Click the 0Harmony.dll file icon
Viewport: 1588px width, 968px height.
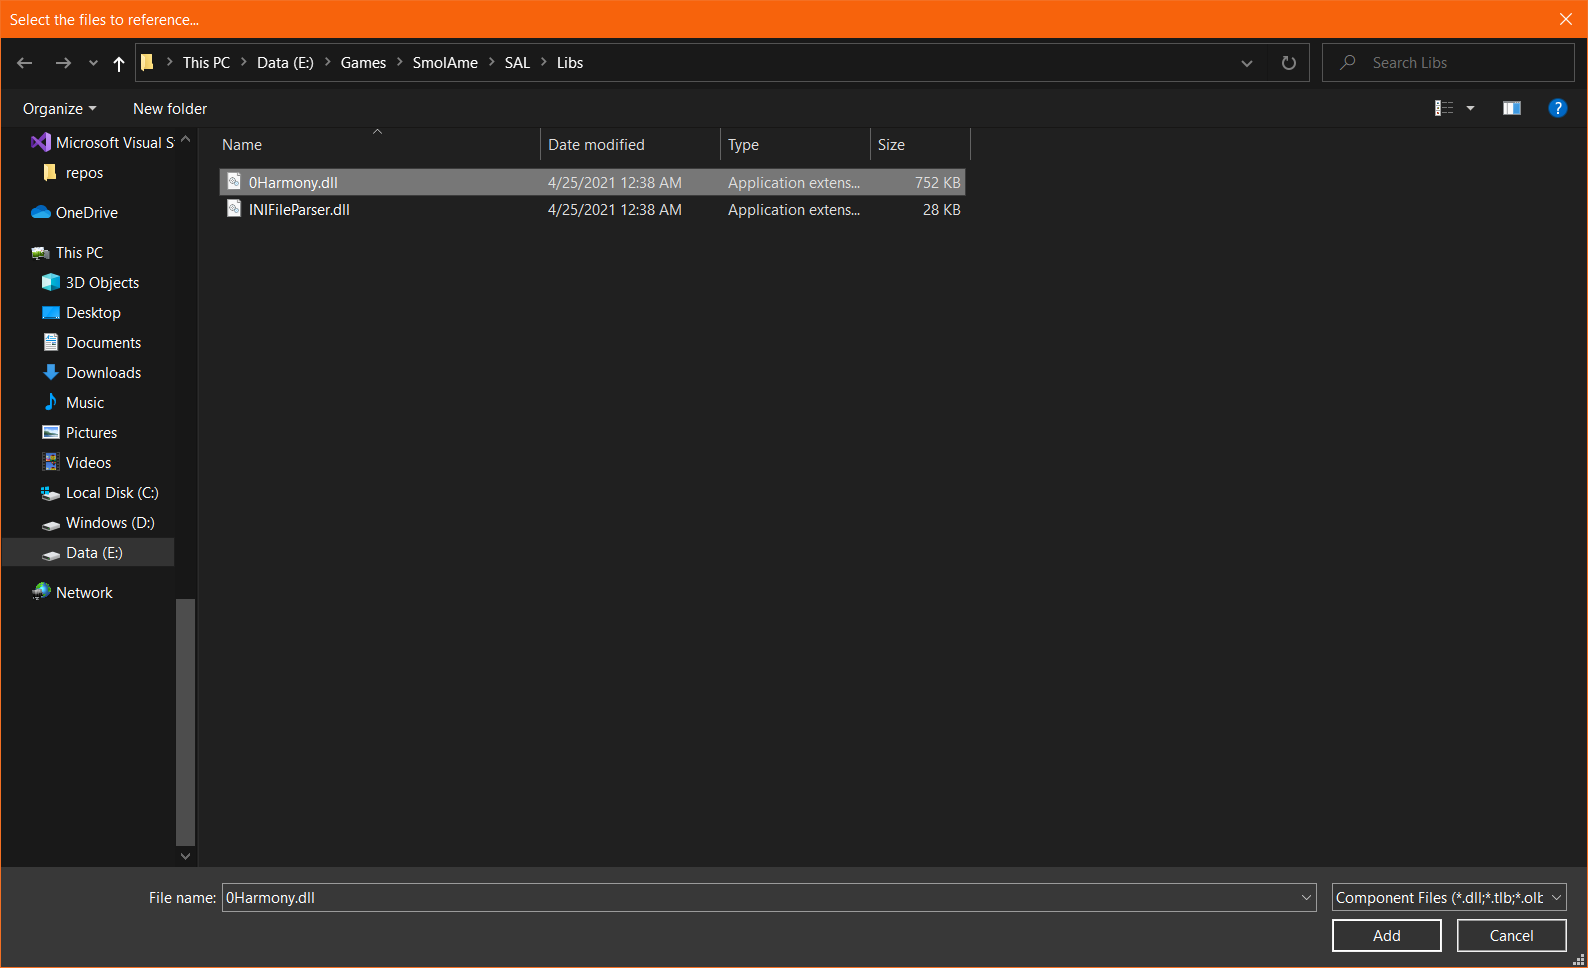pyautogui.click(x=234, y=181)
